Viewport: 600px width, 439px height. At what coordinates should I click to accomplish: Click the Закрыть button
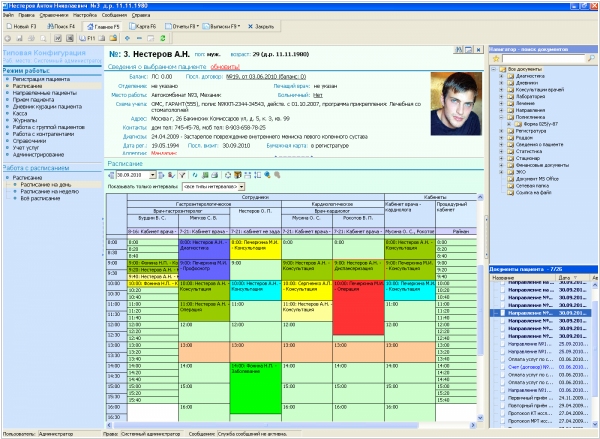pos(261,26)
